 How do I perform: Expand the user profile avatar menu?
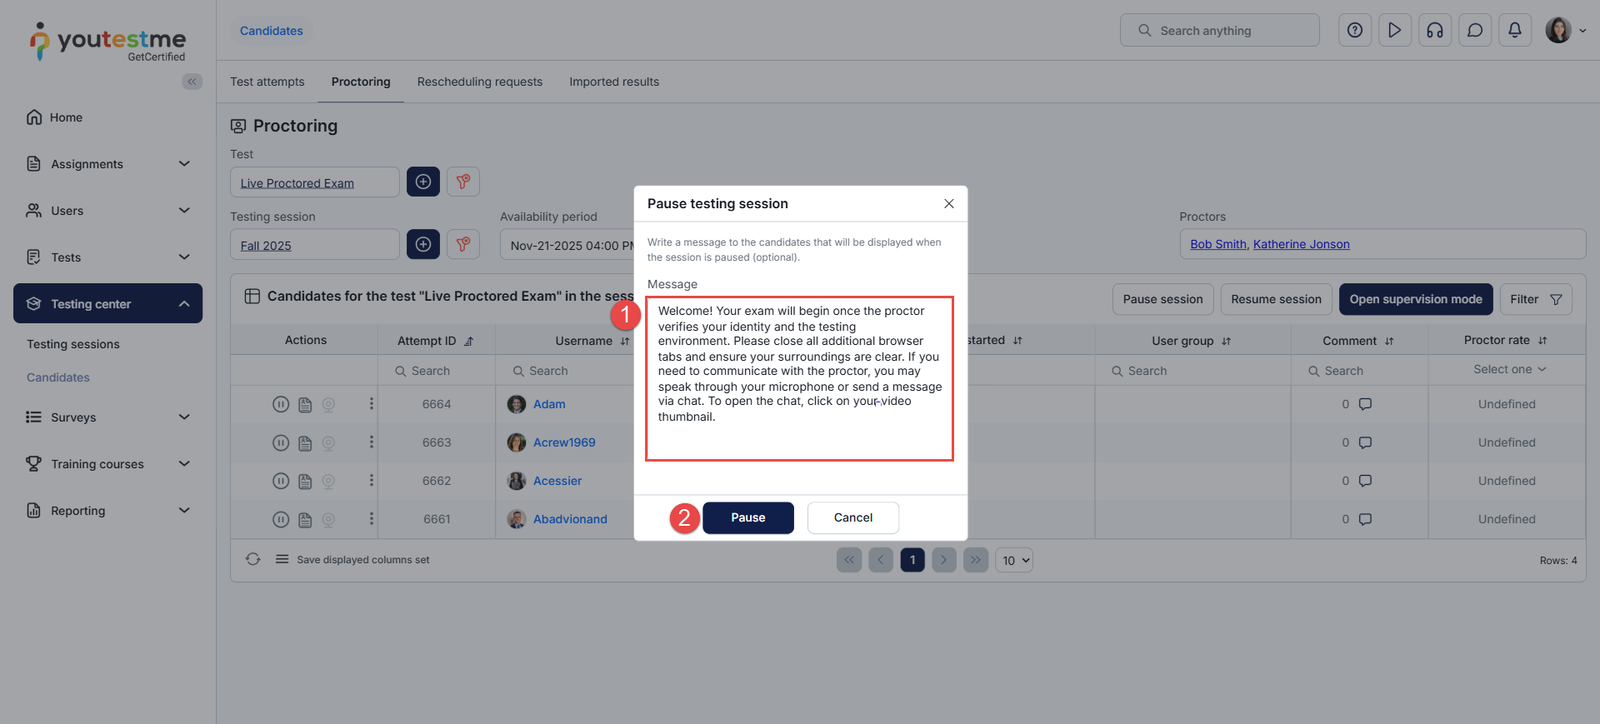coord(1565,31)
